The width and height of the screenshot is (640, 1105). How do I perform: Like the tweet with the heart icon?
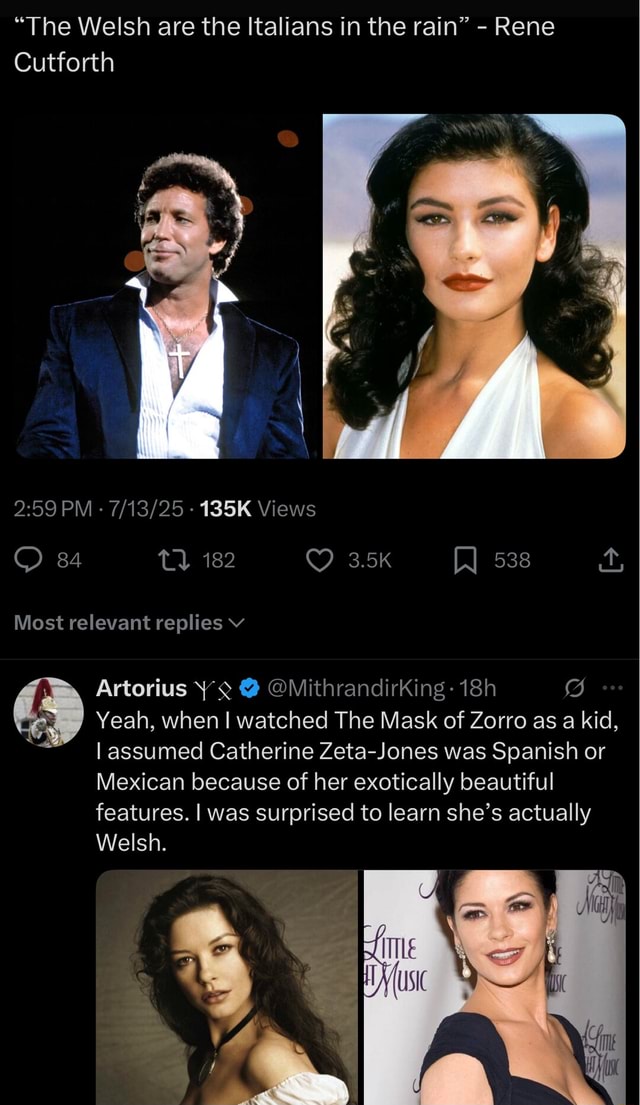(319, 560)
